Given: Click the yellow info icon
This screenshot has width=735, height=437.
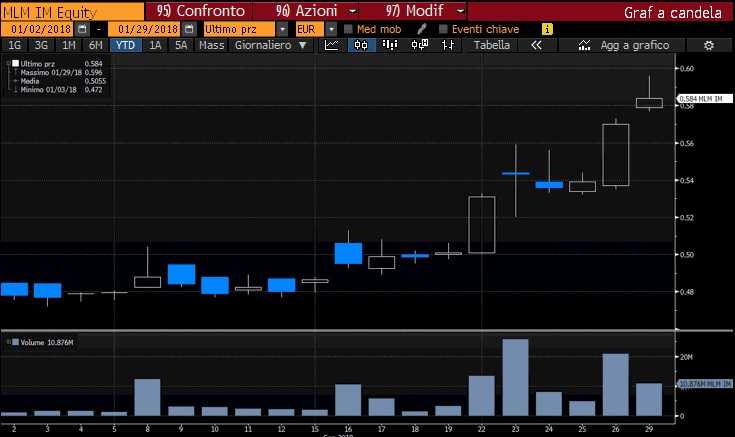Looking at the screenshot, I should [546, 29].
